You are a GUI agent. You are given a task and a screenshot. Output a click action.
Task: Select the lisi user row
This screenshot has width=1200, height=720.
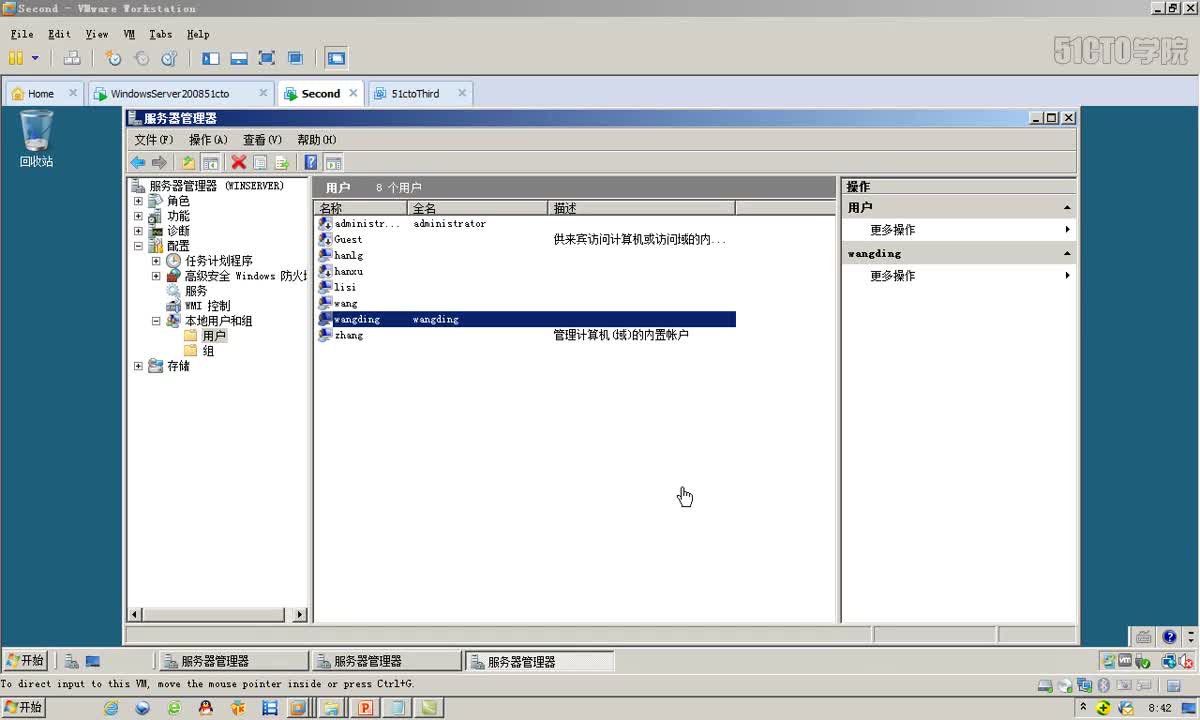[x=525, y=287]
